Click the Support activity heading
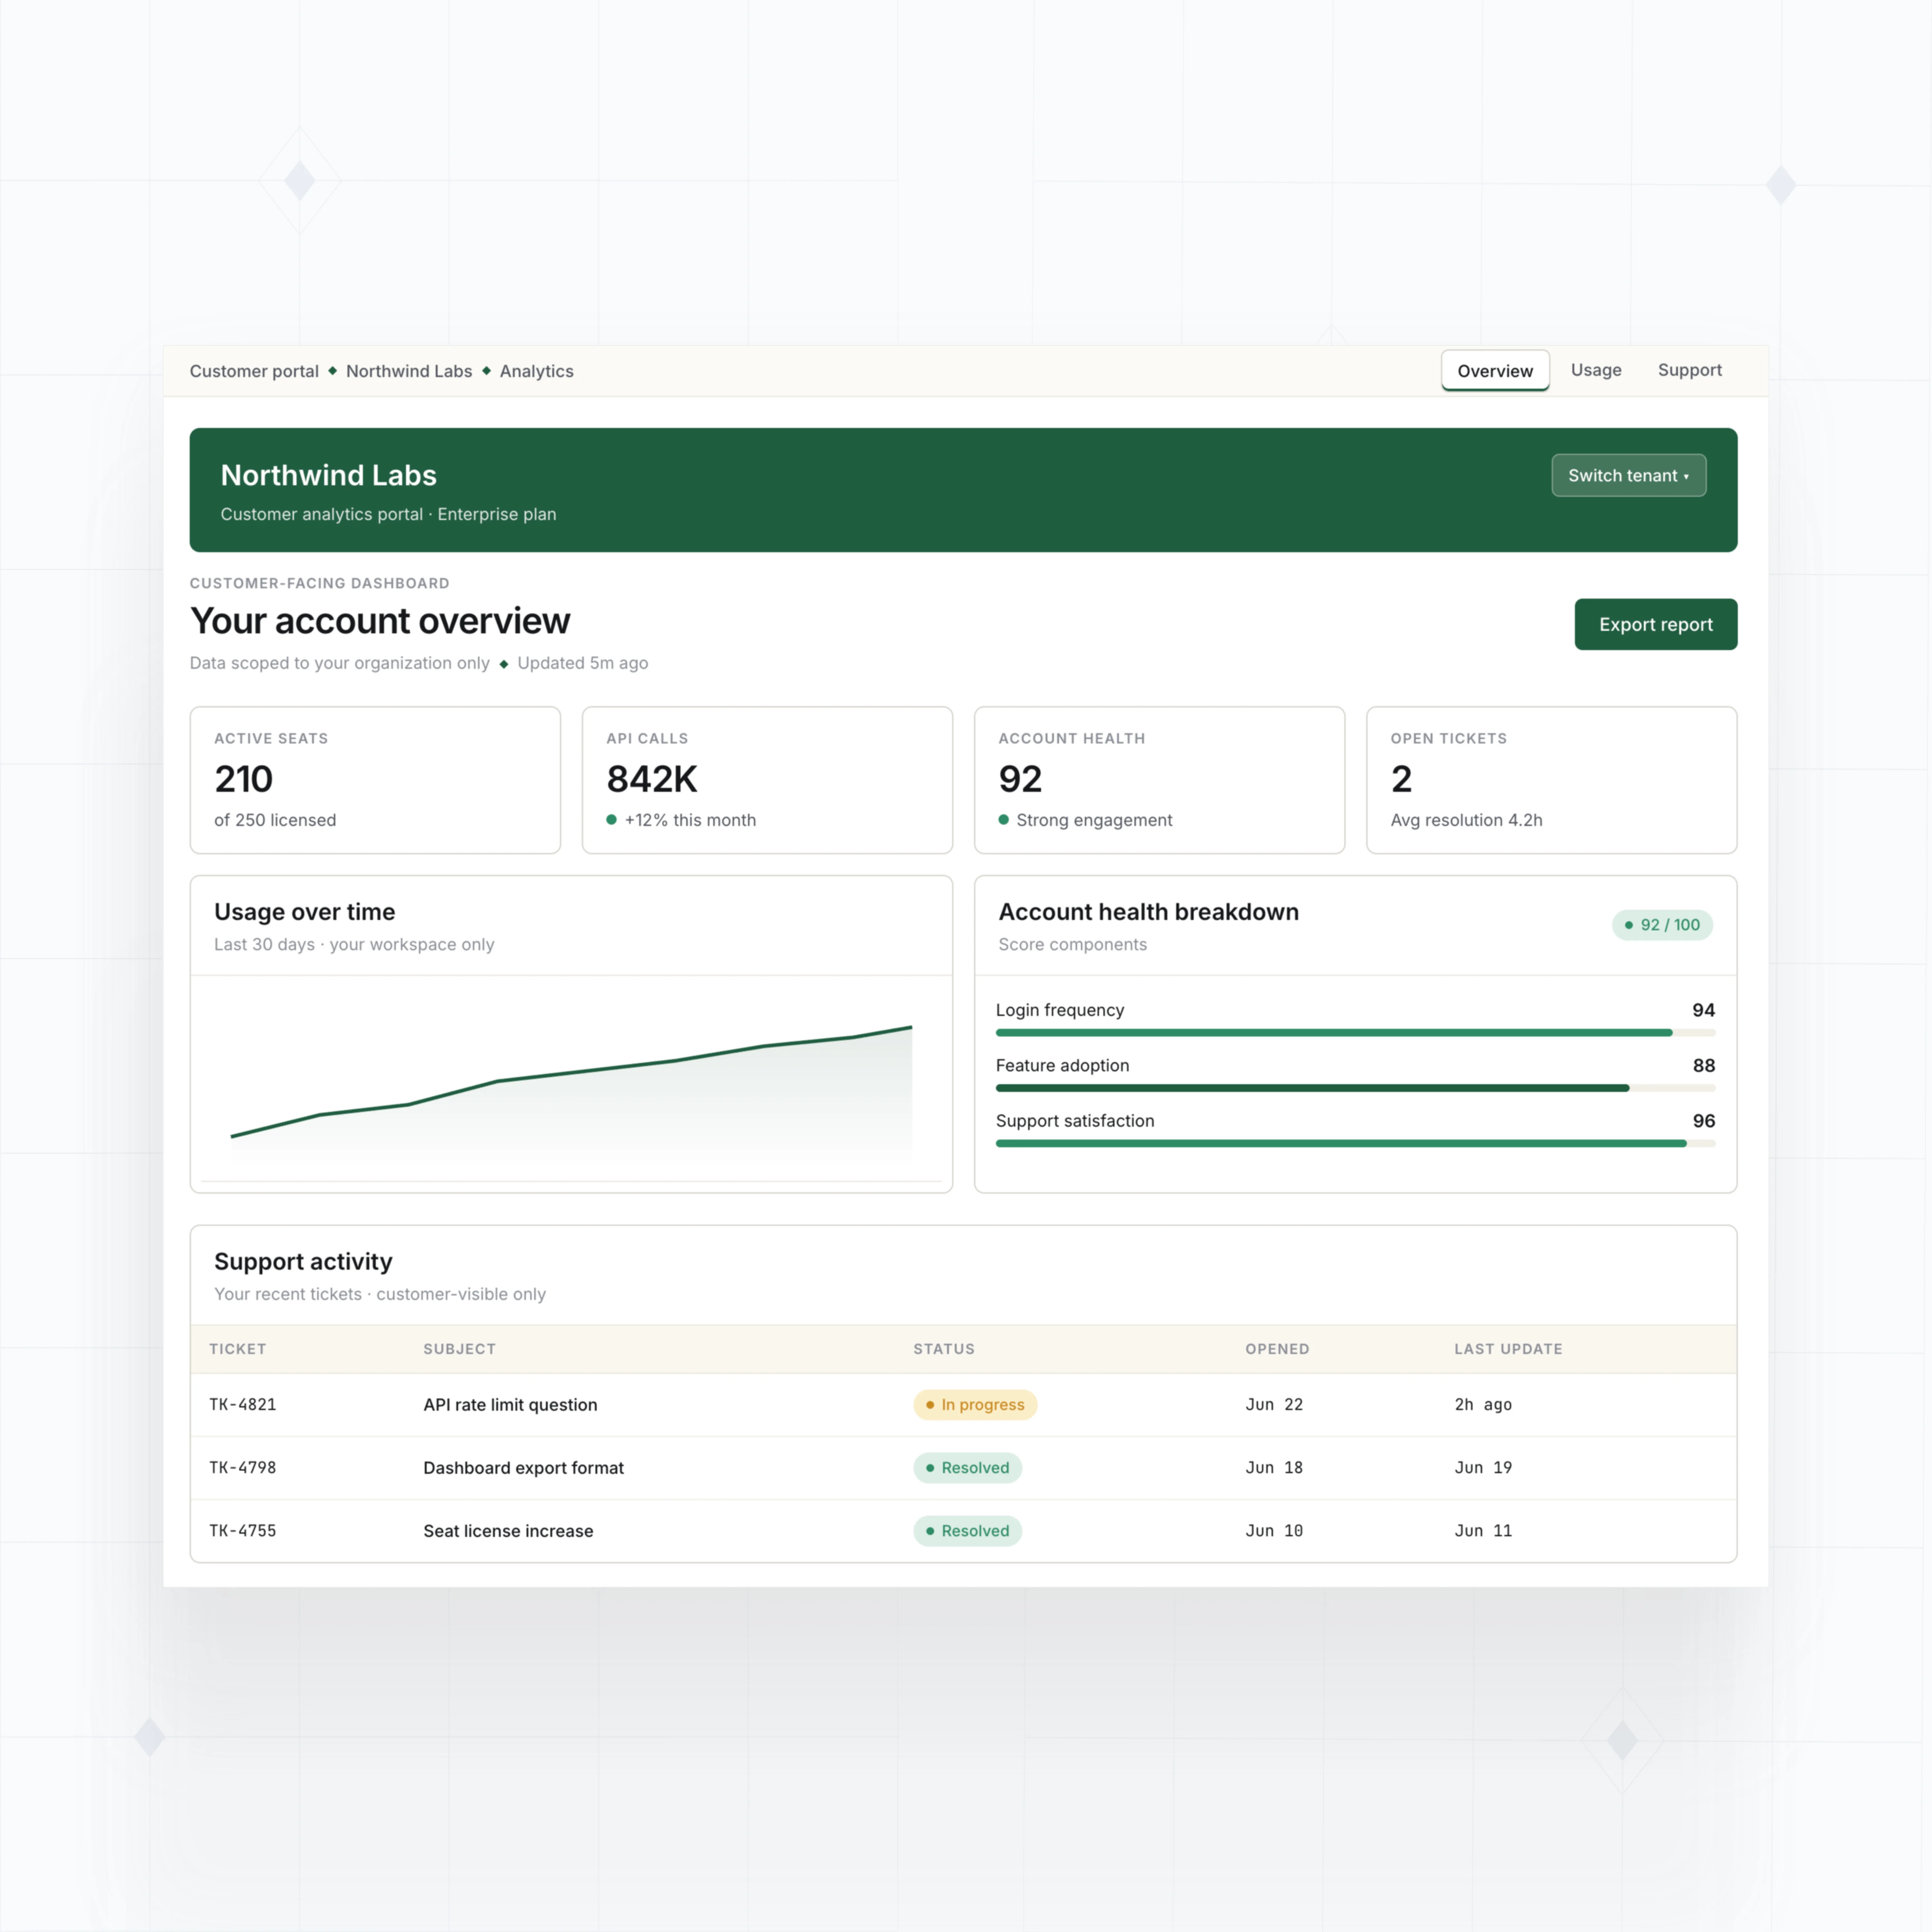1932x1932 pixels. click(303, 1262)
